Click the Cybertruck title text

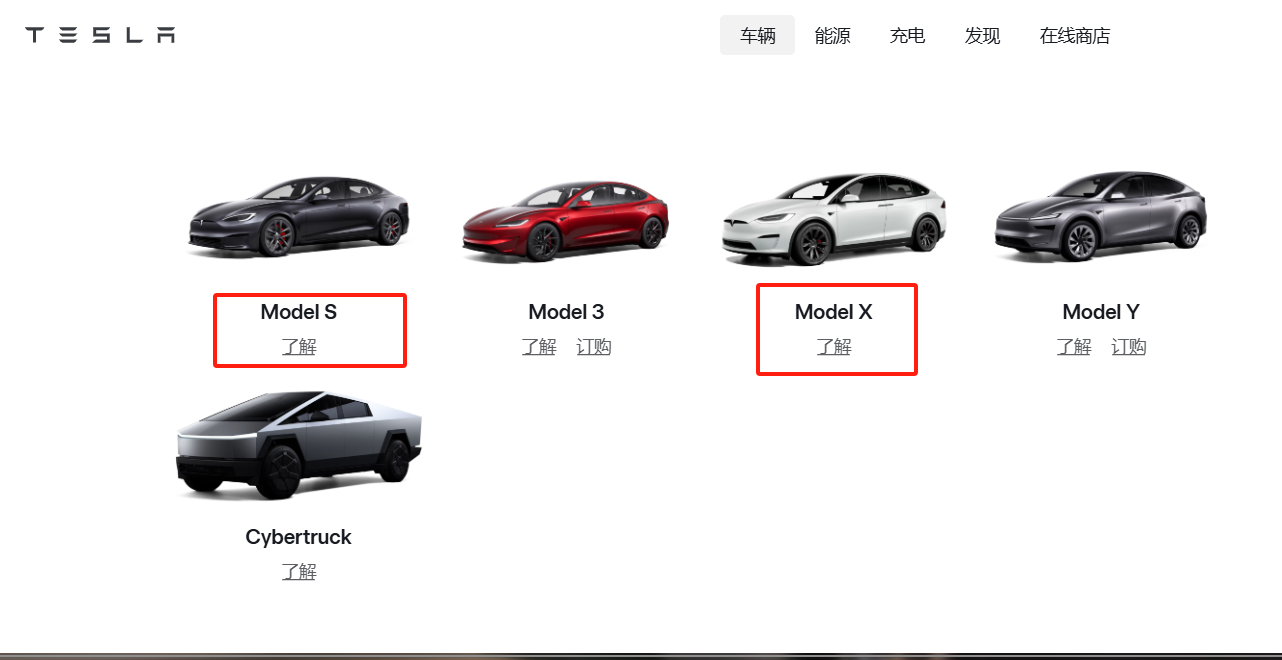pyautogui.click(x=298, y=537)
